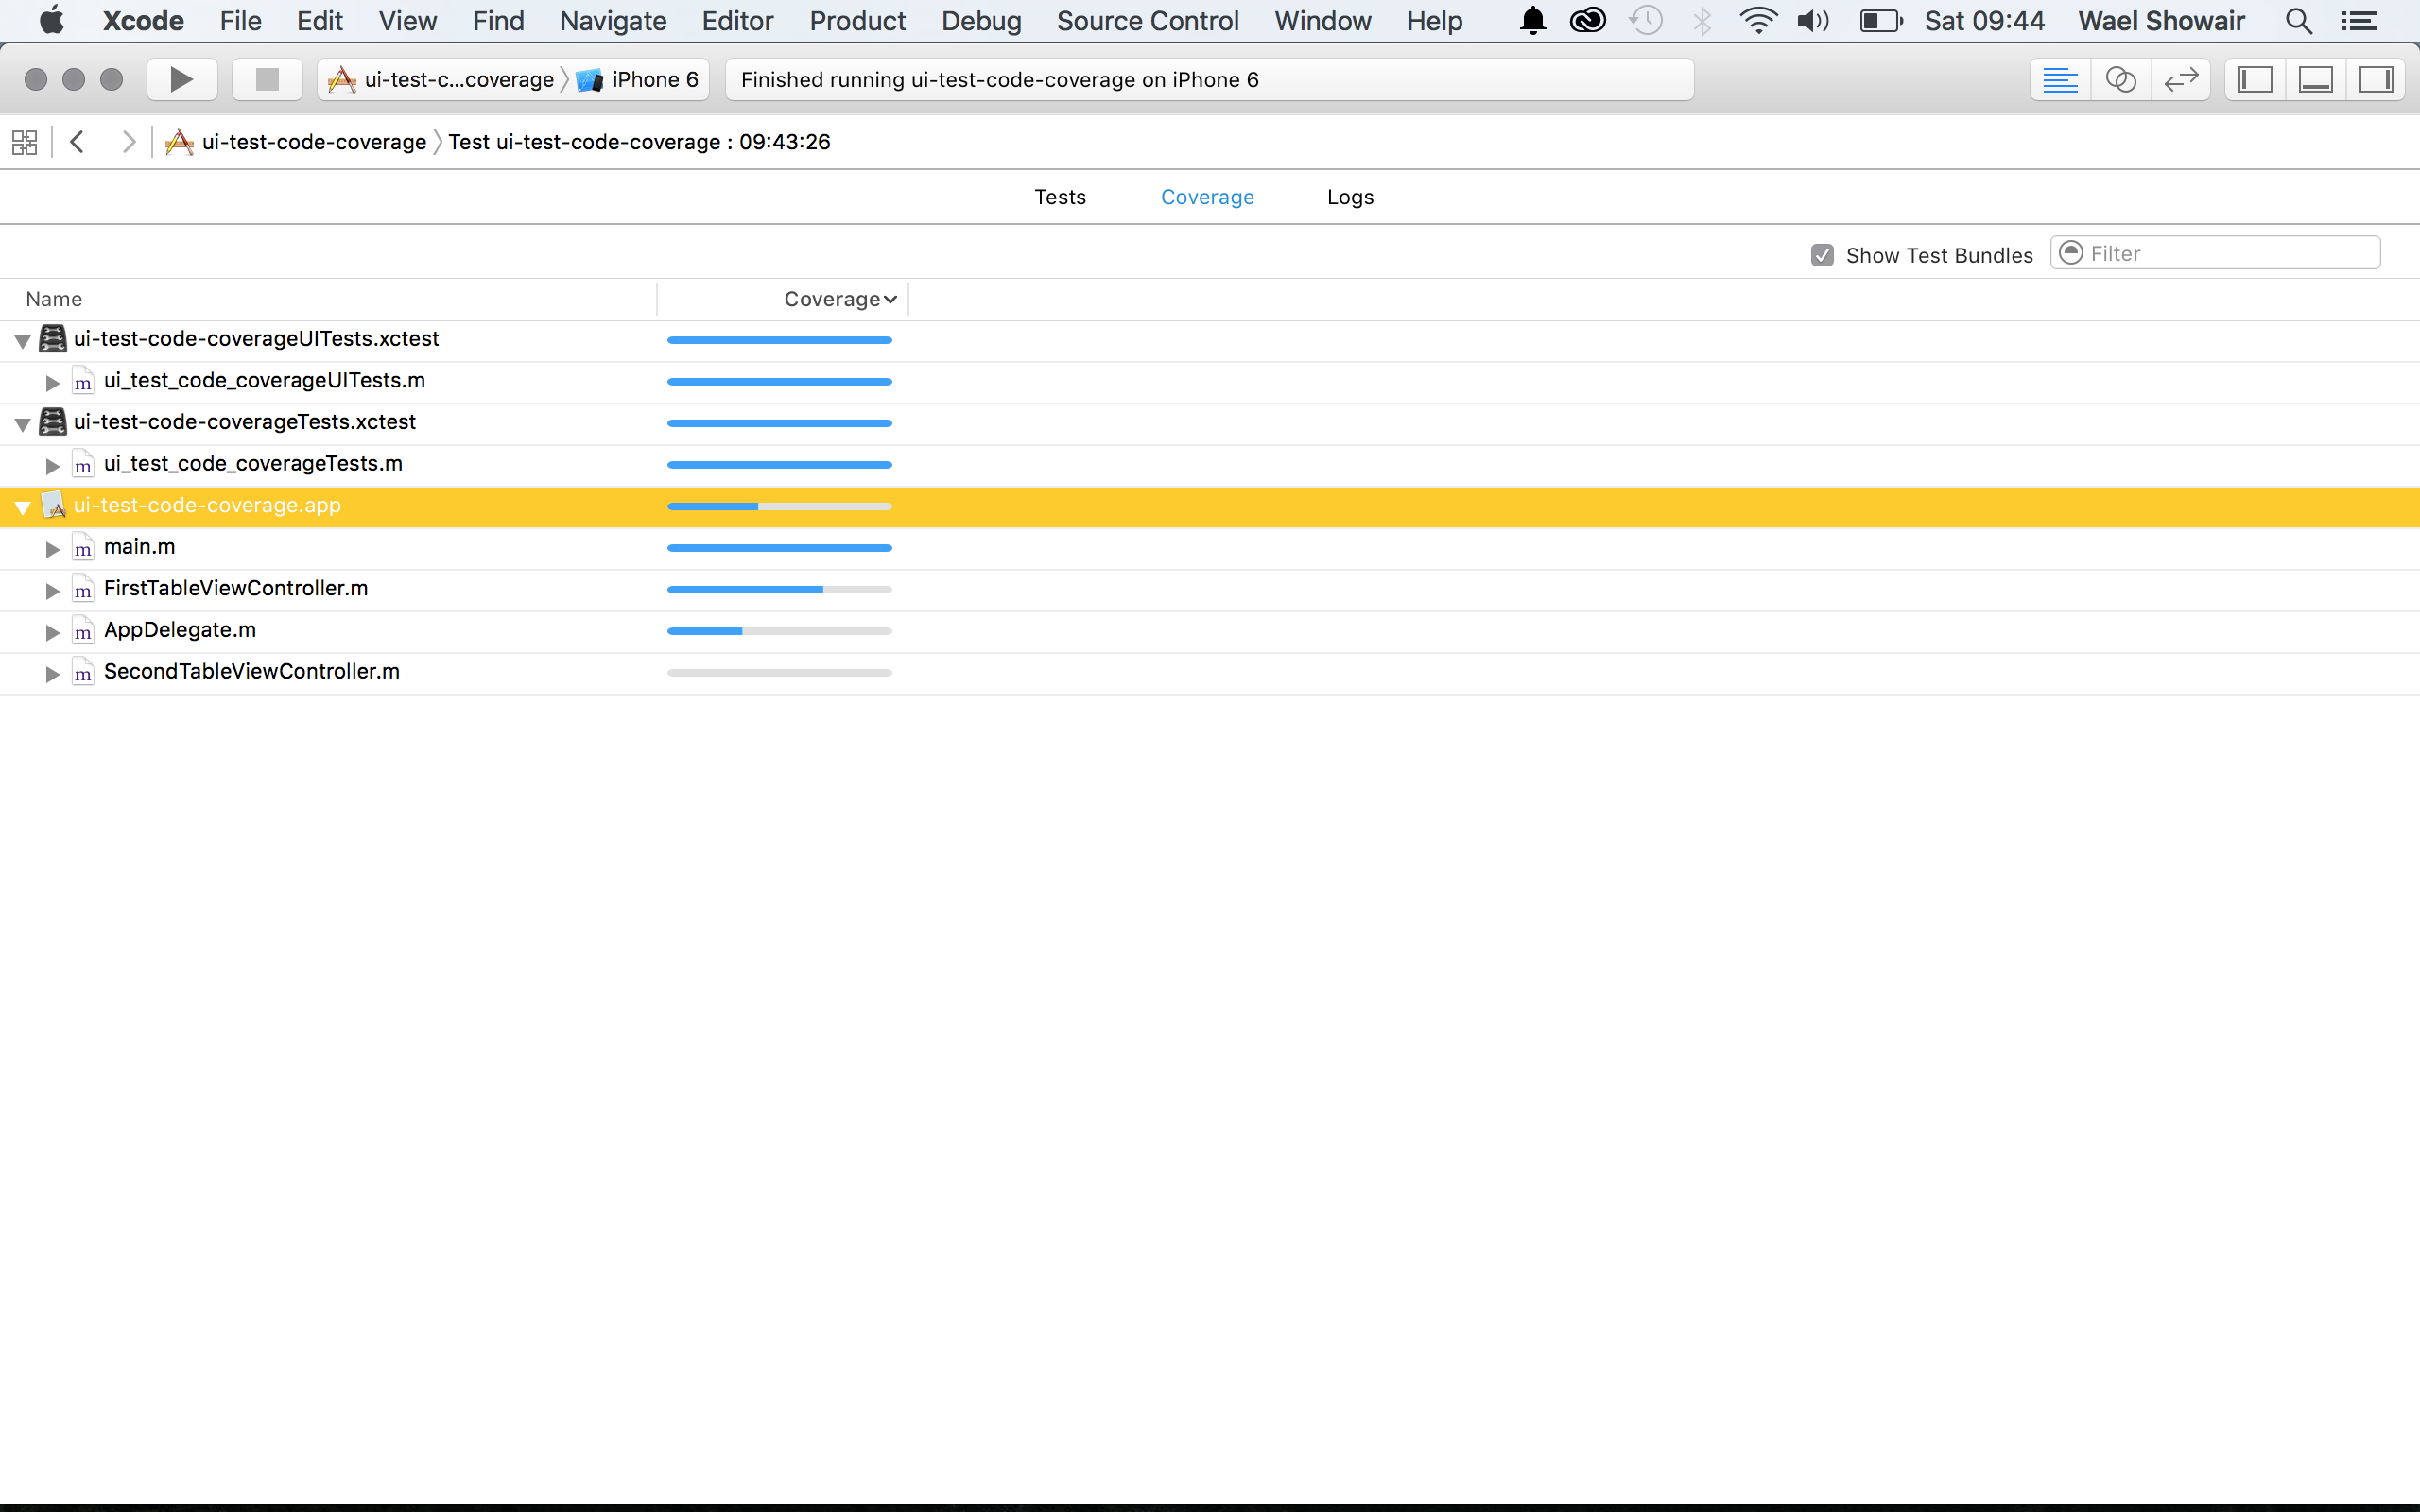The image size is (2420, 1512).
Task: Click AppDelegate.m coverage progress bar
Action: click(779, 631)
